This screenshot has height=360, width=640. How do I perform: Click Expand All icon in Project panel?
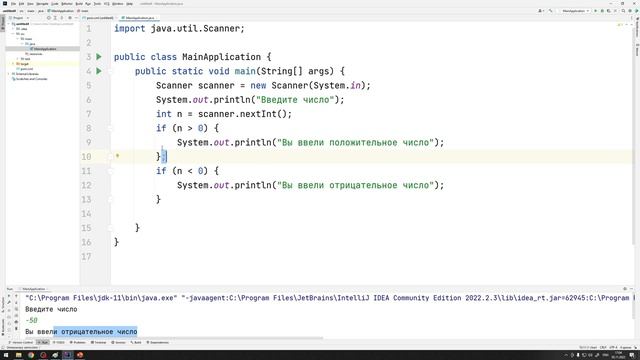pyautogui.click(x=55, y=18)
